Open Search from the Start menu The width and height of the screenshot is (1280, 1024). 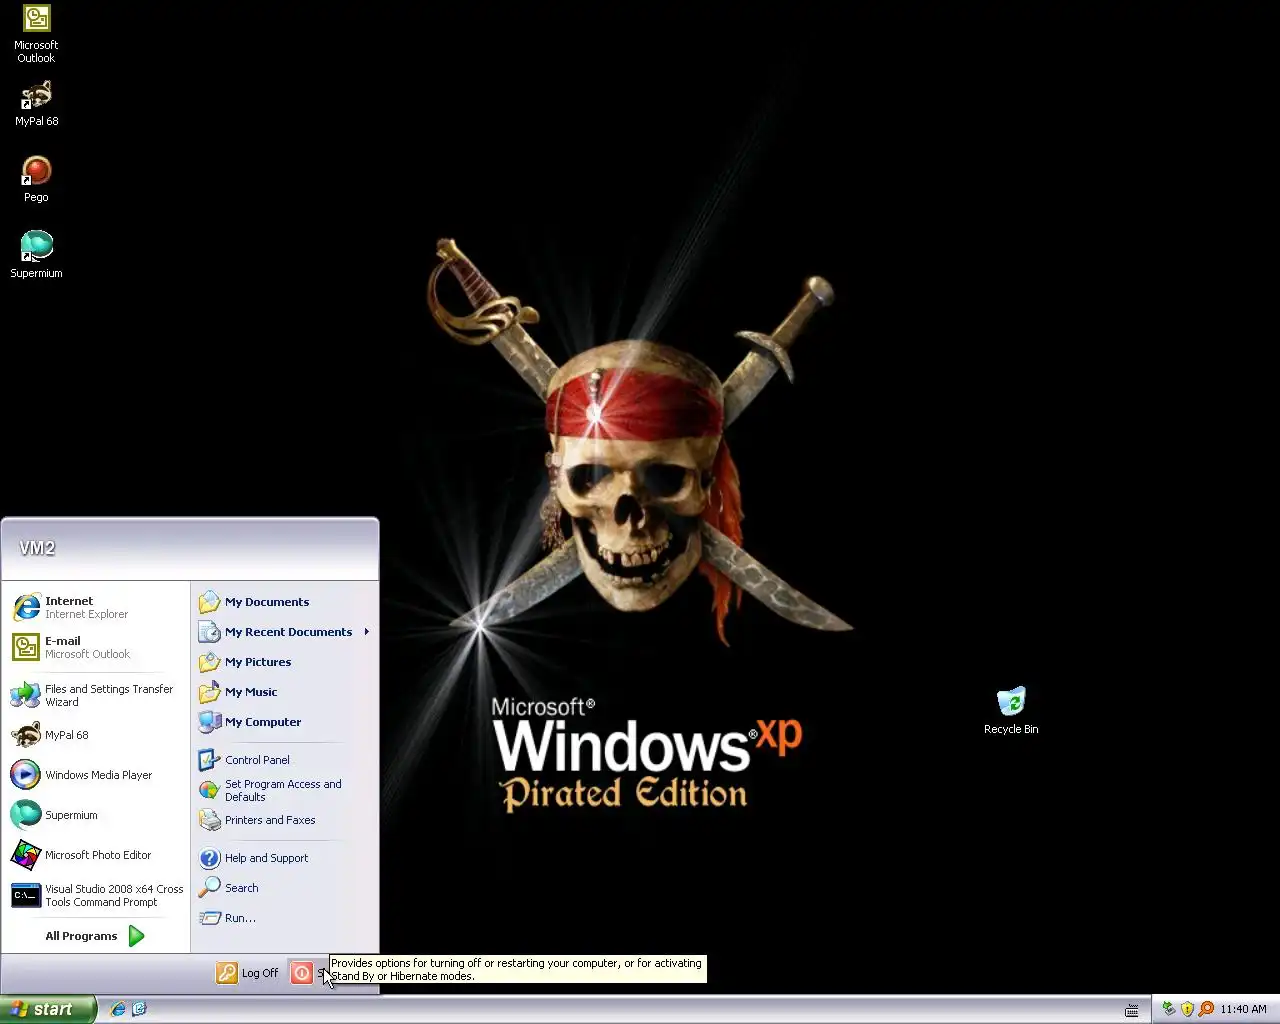tap(284, 888)
